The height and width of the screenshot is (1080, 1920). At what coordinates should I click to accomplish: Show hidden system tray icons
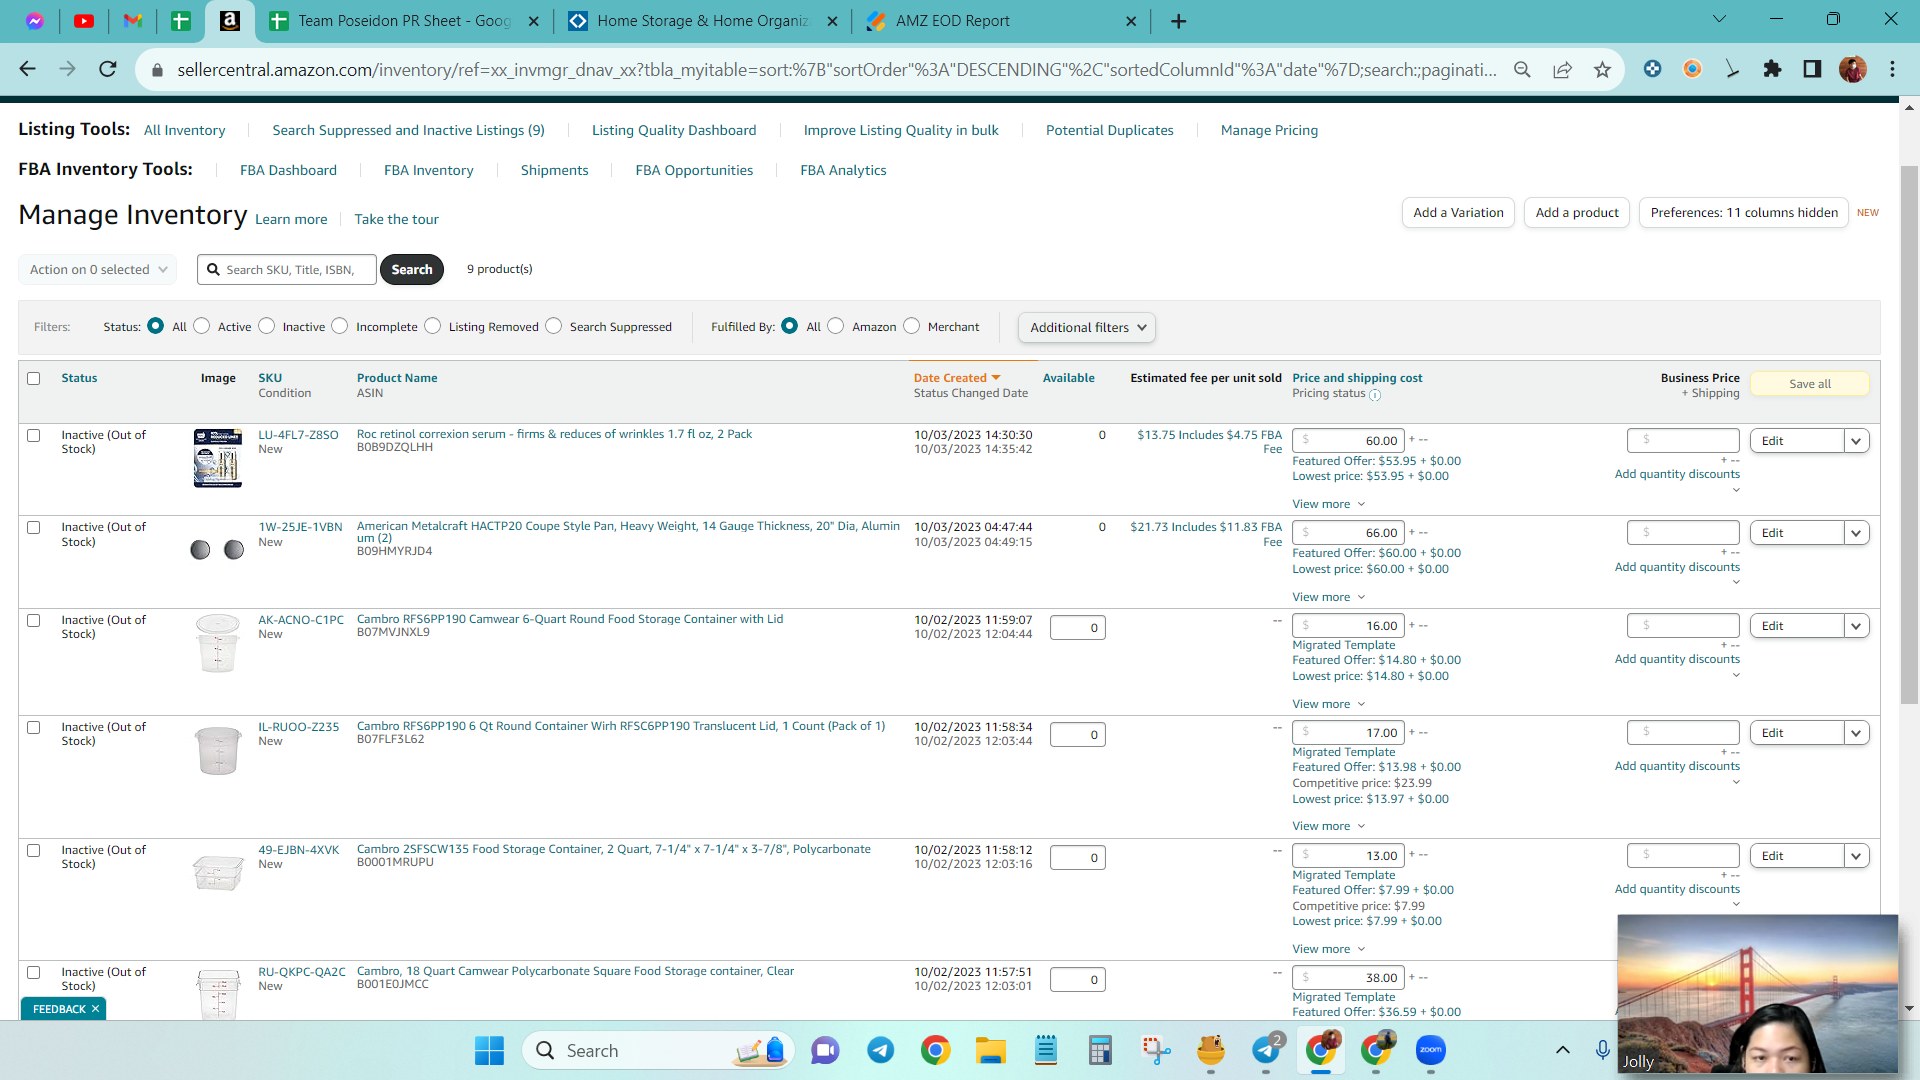click(1562, 1050)
